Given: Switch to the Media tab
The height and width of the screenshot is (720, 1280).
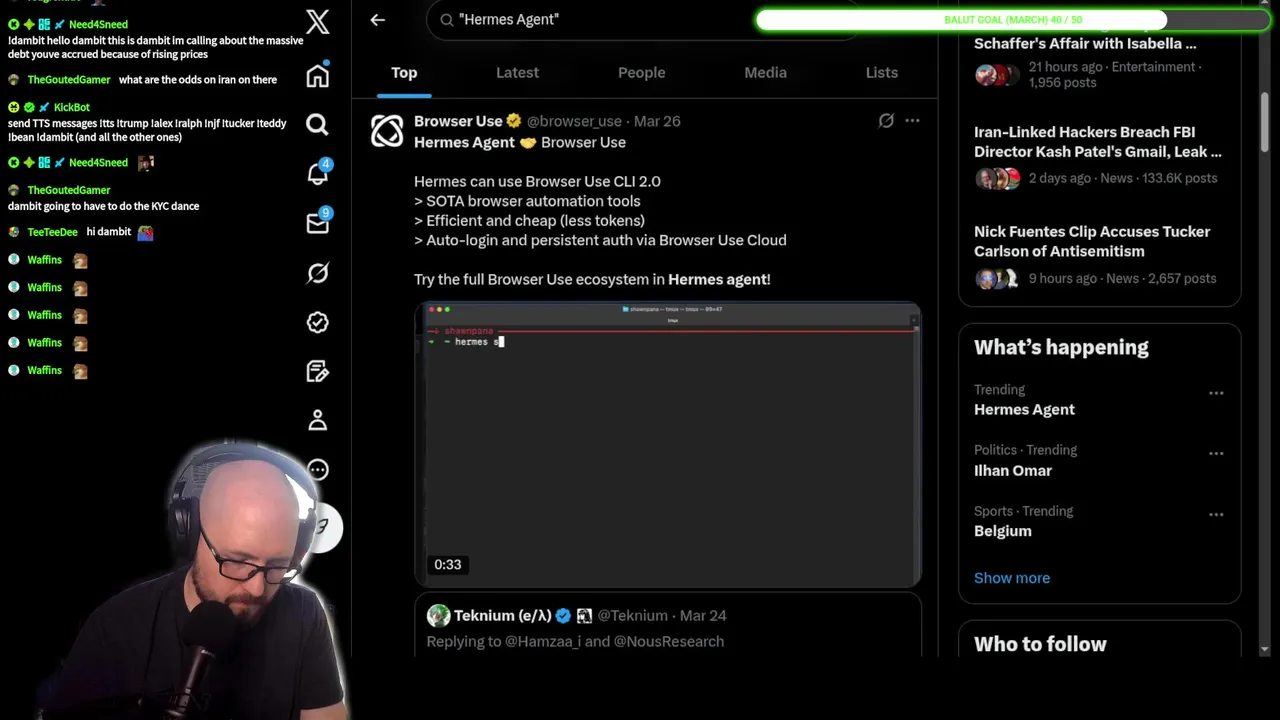Looking at the screenshot, I should click(x=765, y=73).
